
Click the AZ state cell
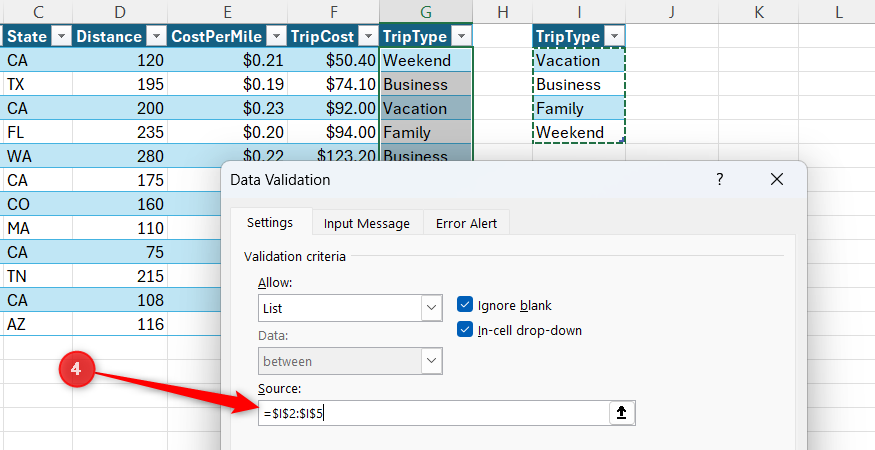tap(38, 324)
